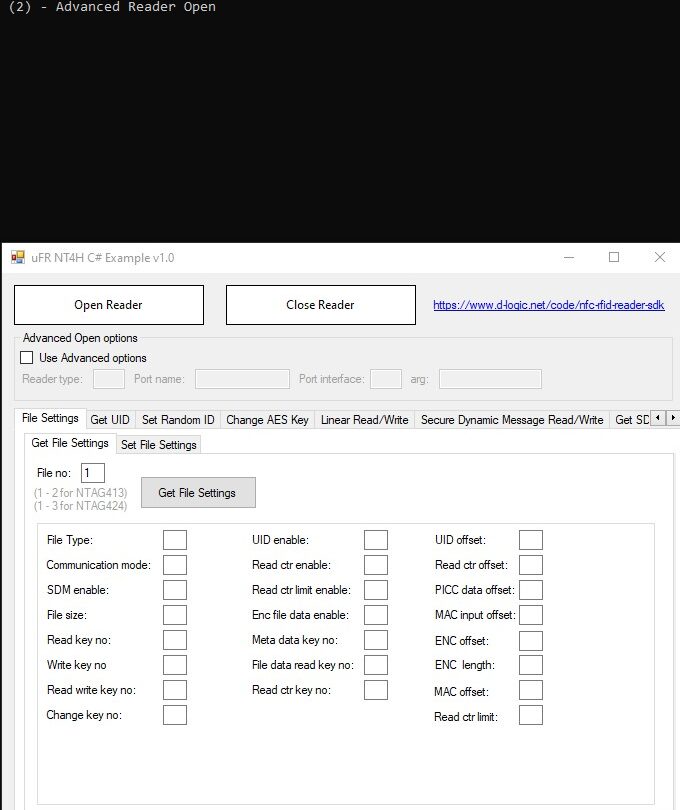Click the File size value box

pyautogui.click(x=175, y=615)
